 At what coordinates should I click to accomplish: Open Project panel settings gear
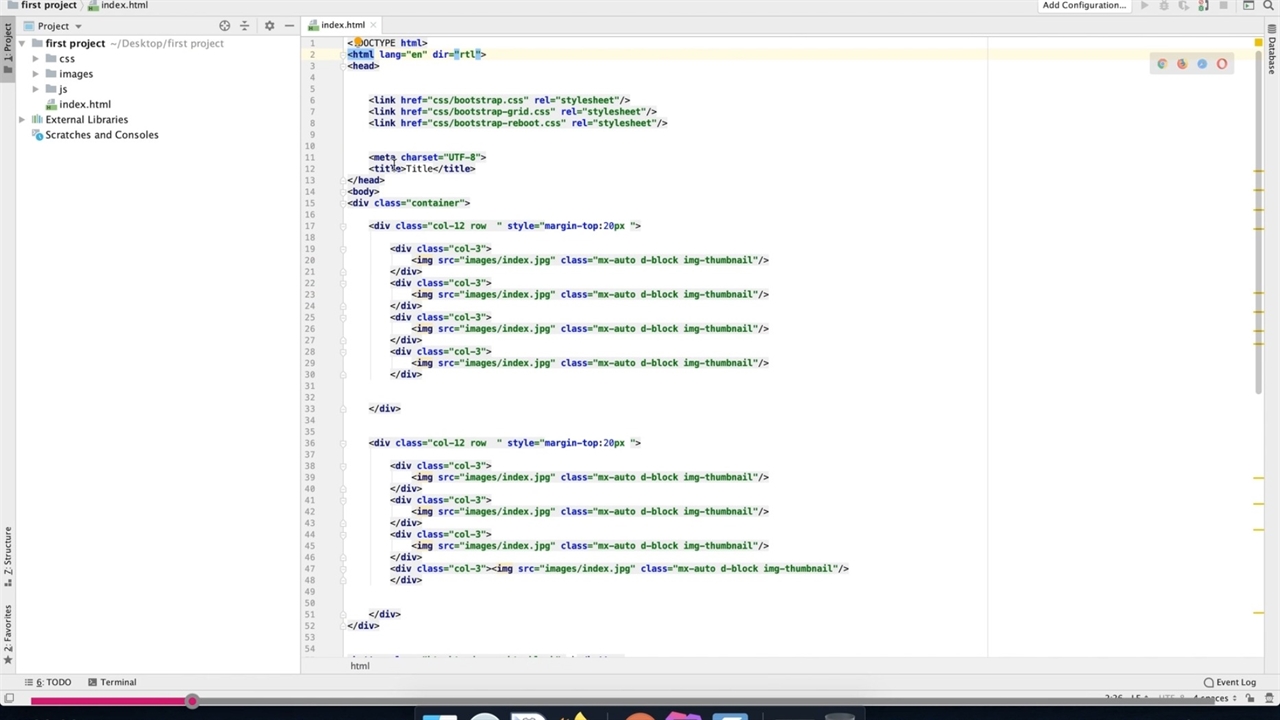click(x=269, y=26)
